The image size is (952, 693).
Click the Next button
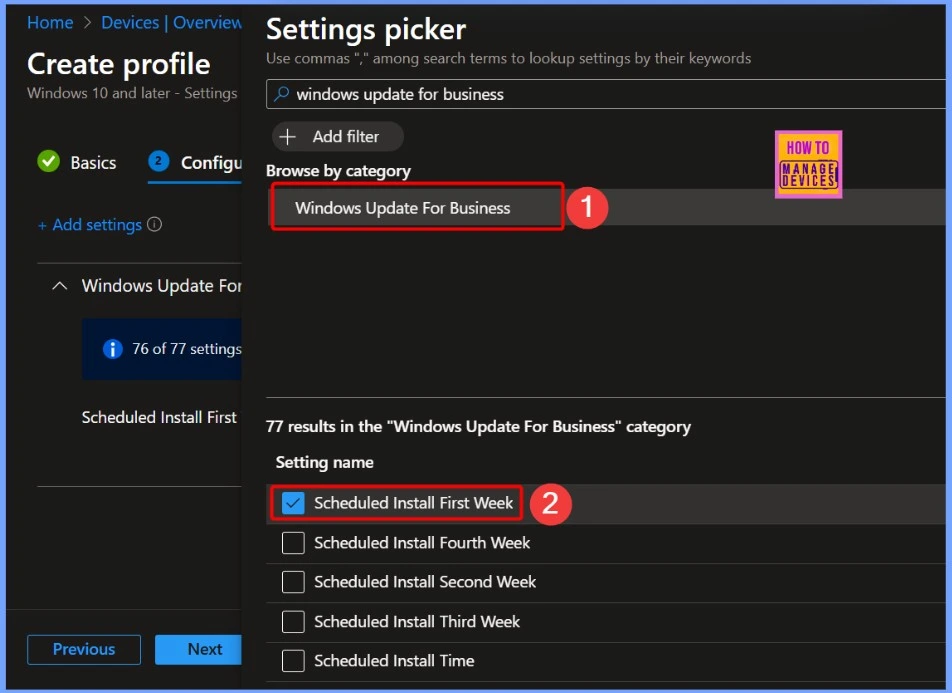point(199,649)
